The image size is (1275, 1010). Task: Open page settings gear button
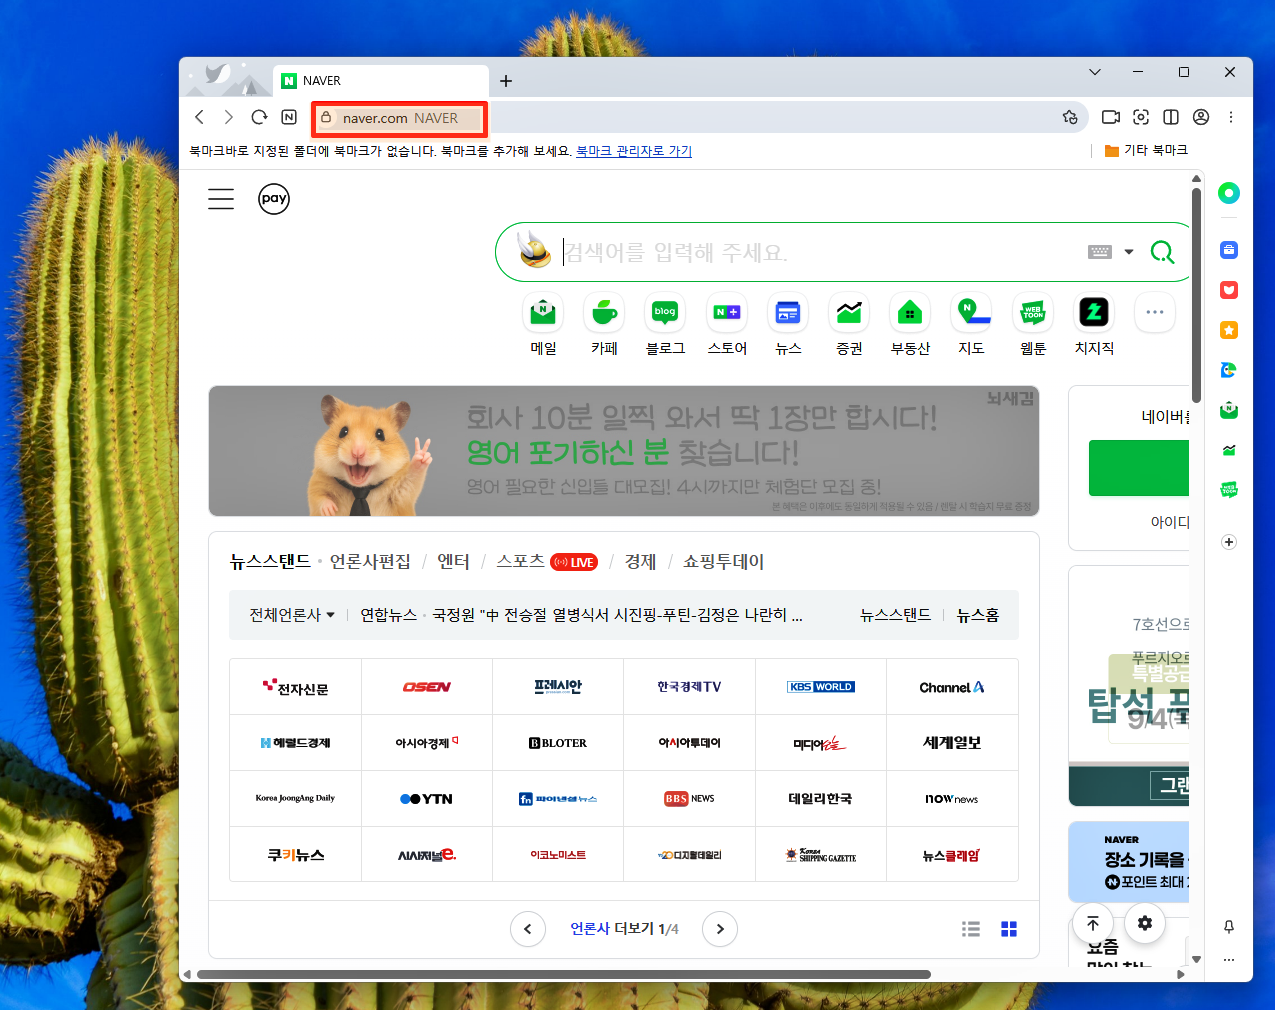coord(1145,923)
